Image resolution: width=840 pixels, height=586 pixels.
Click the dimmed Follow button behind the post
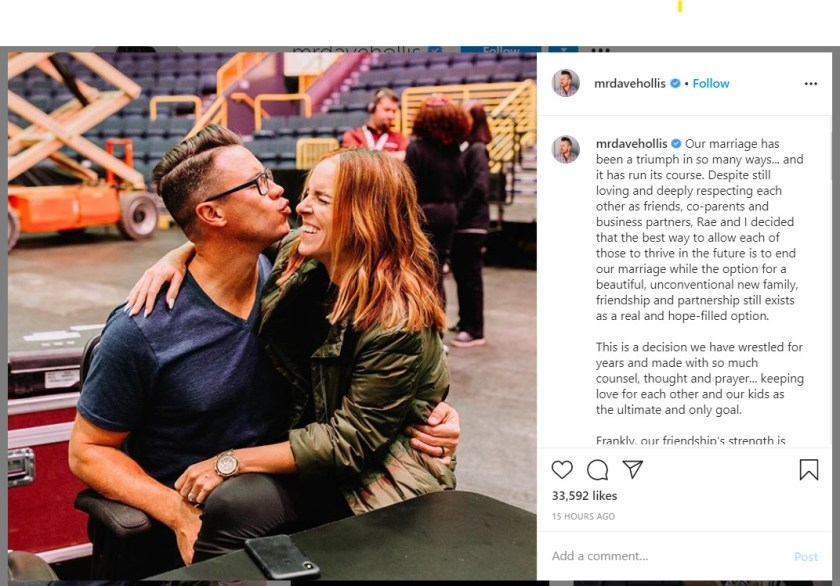[501, 49]
